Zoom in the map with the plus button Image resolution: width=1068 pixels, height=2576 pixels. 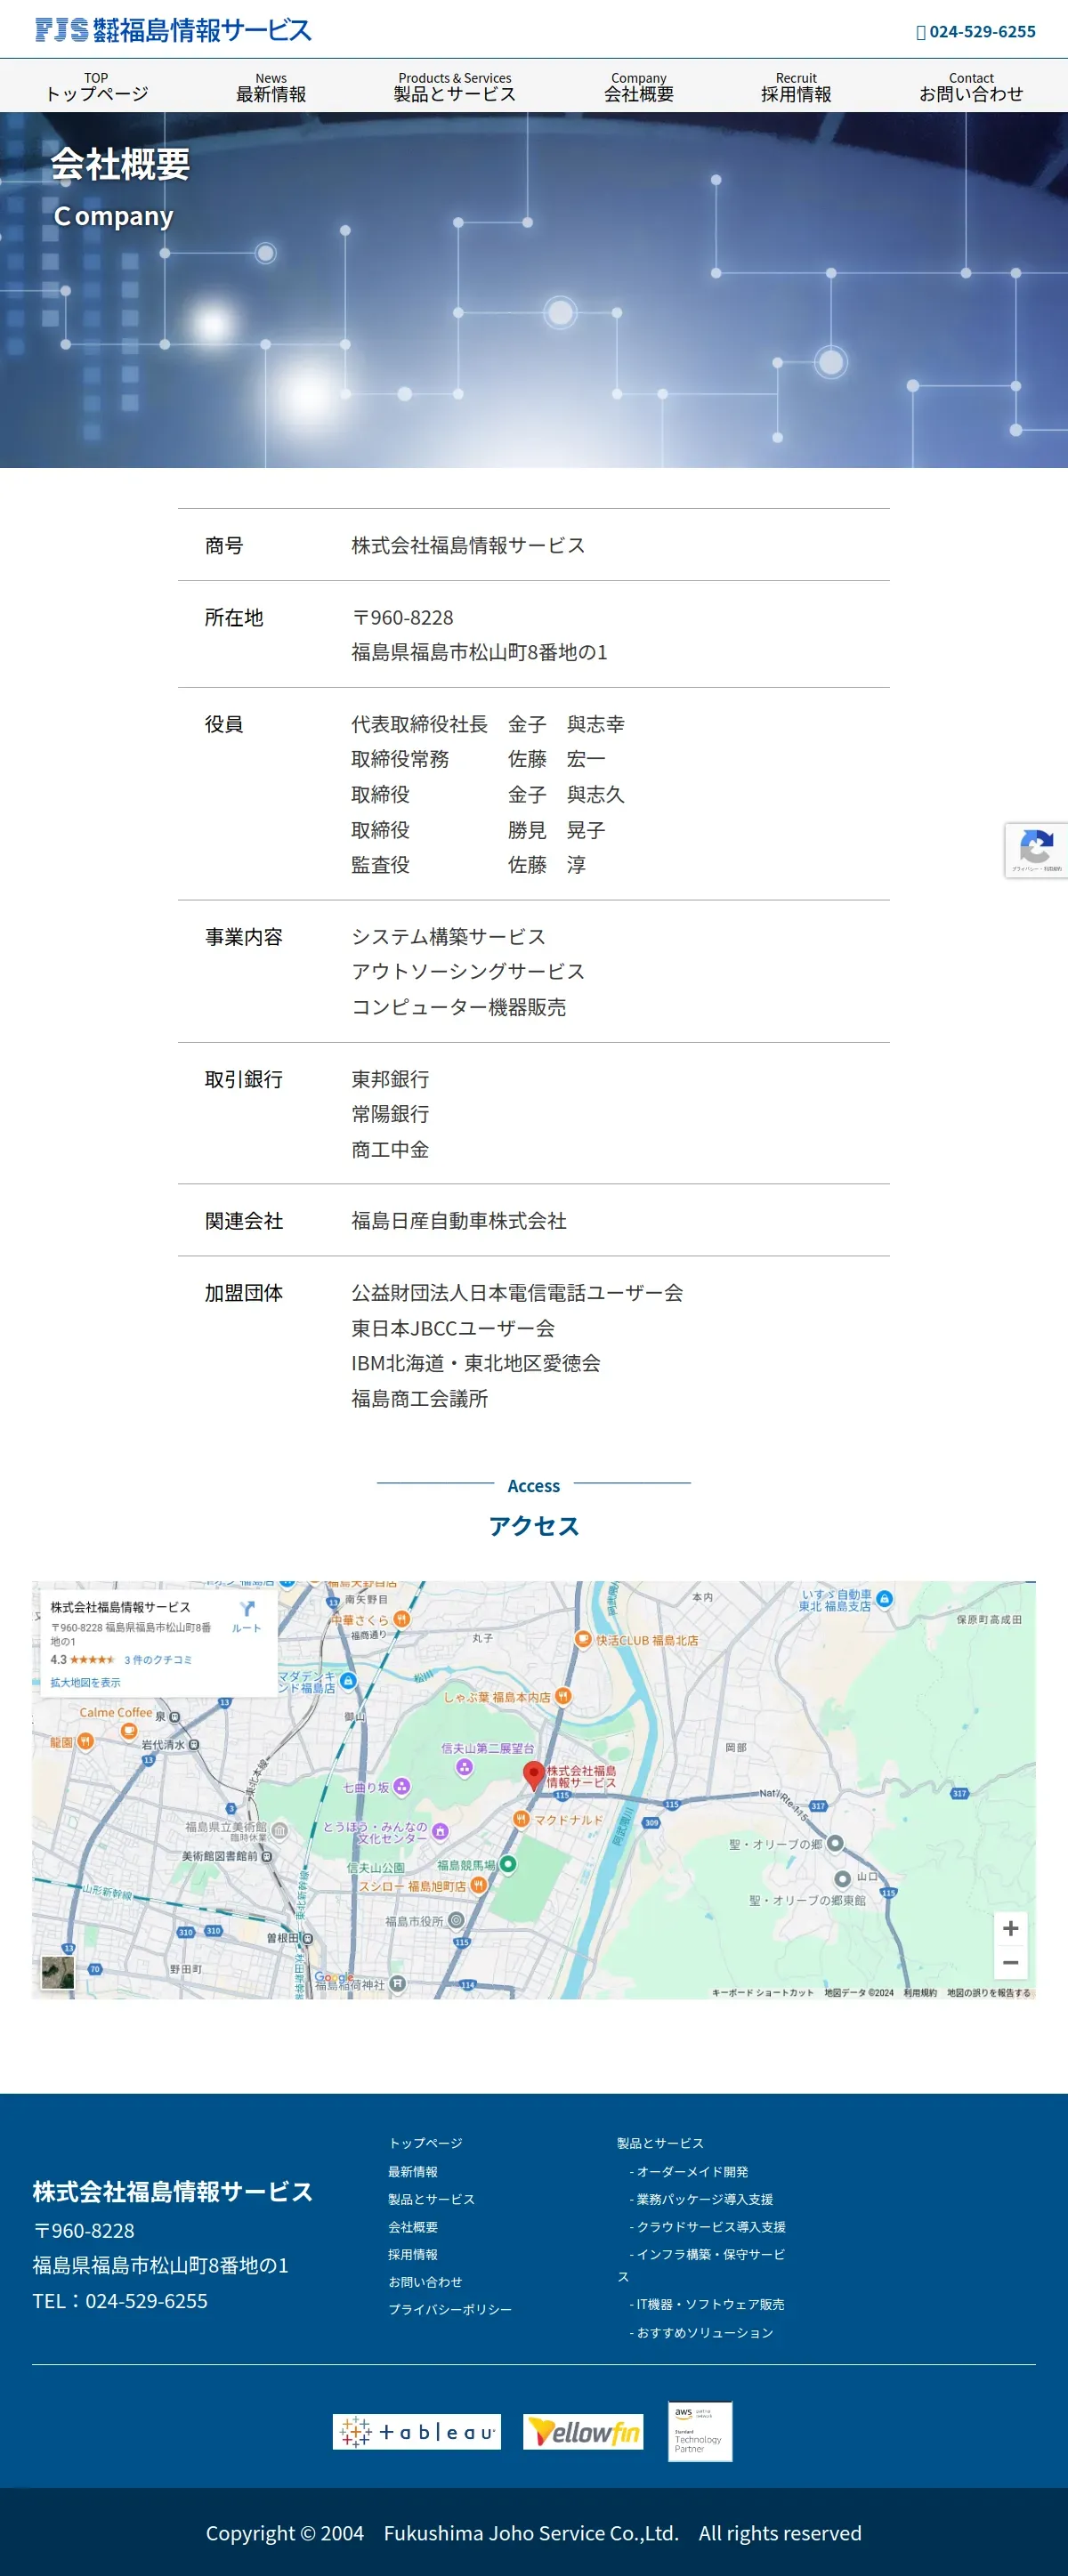click(x=1010, y=1928)
